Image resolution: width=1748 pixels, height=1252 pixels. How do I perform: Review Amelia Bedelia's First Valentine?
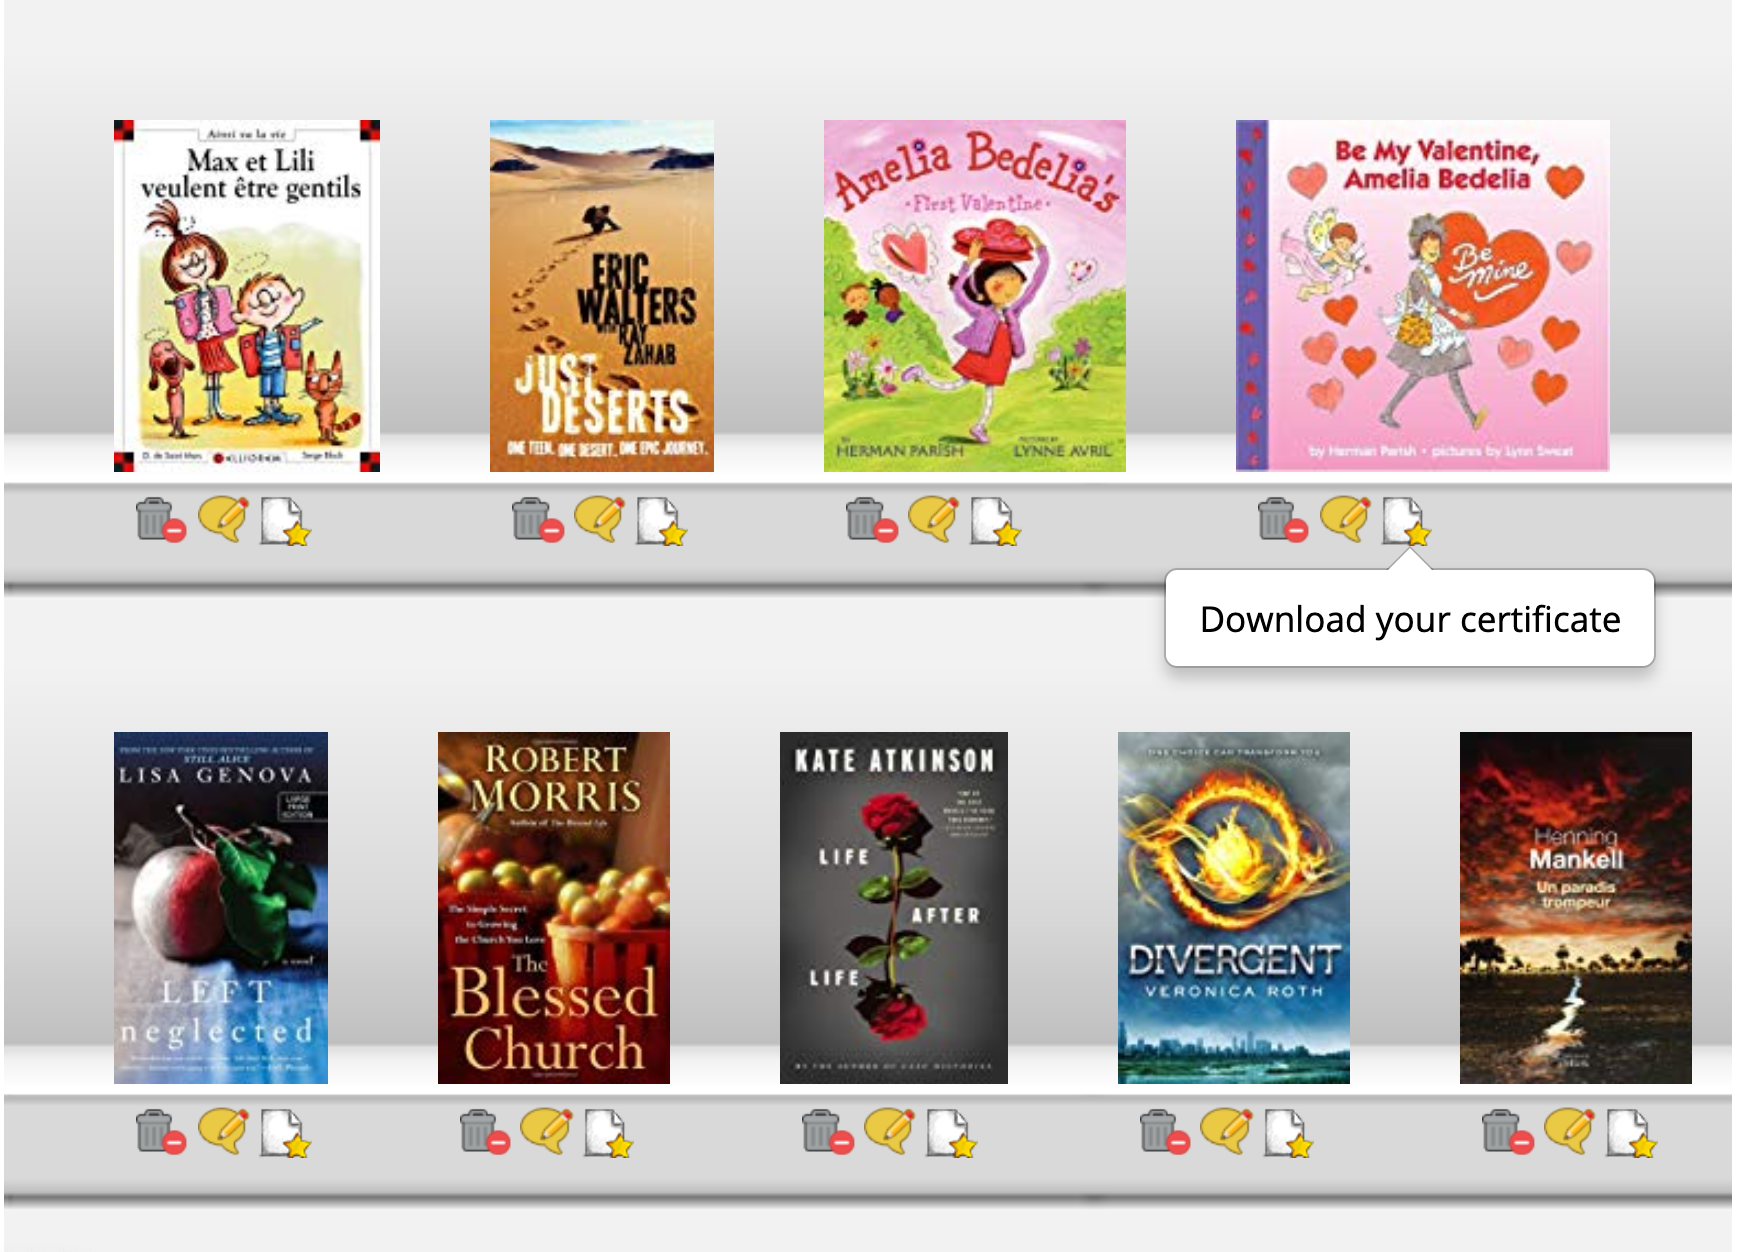click(x=933, y=519)
